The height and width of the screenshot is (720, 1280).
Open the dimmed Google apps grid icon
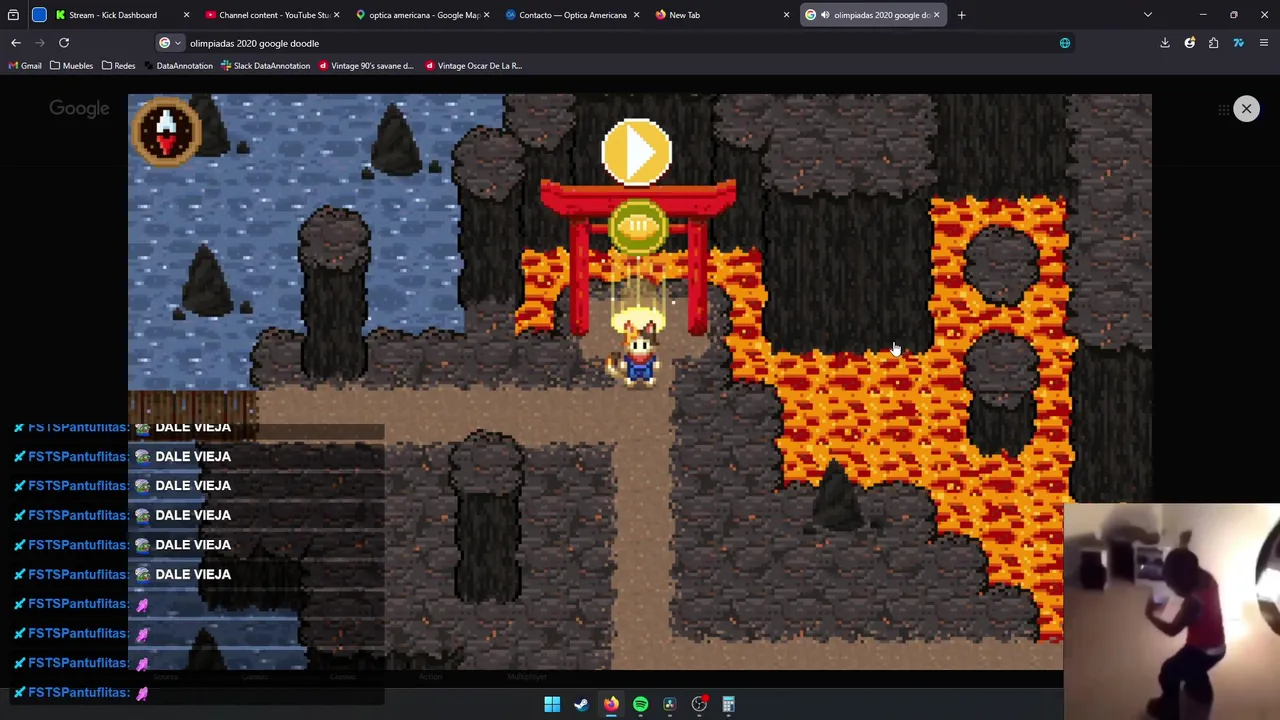[x=1223, y=109]
